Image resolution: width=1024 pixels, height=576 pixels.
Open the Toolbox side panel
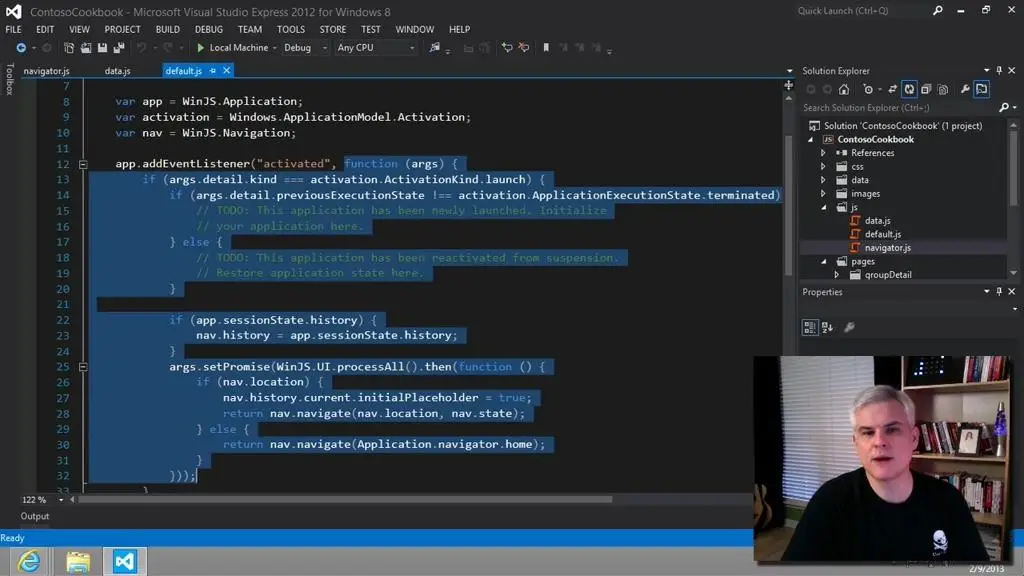point(9,79)
